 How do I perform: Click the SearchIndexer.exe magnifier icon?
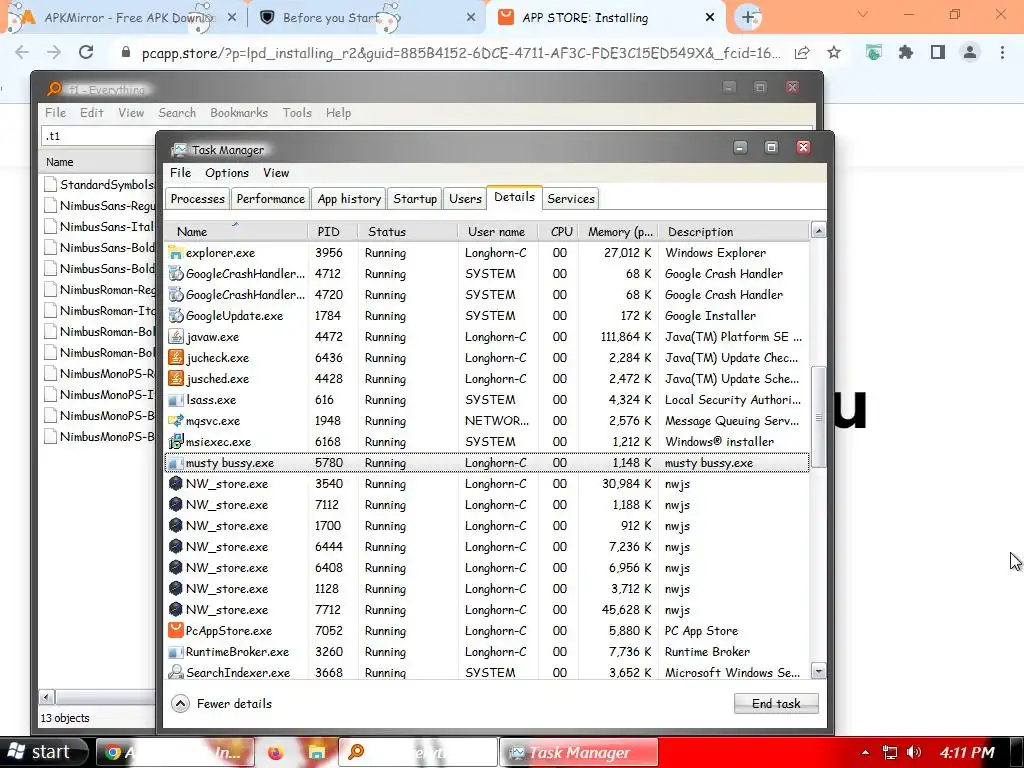(x=175, y=672)
